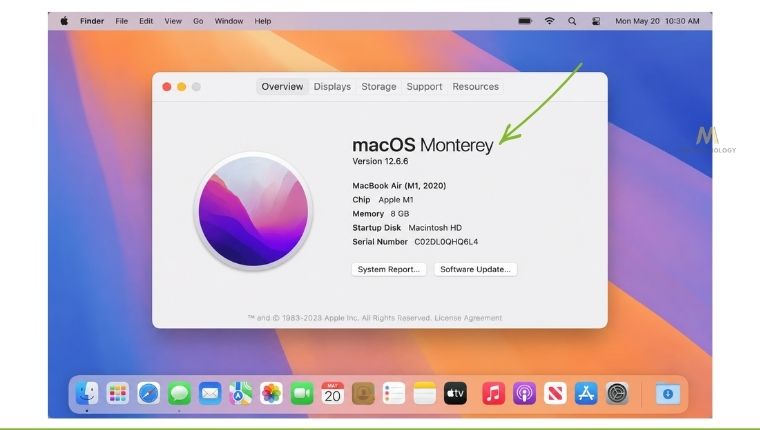This screenshot has height=430, width=760.
Task: Open App Store in the Dock
Action: coord(586,393)
